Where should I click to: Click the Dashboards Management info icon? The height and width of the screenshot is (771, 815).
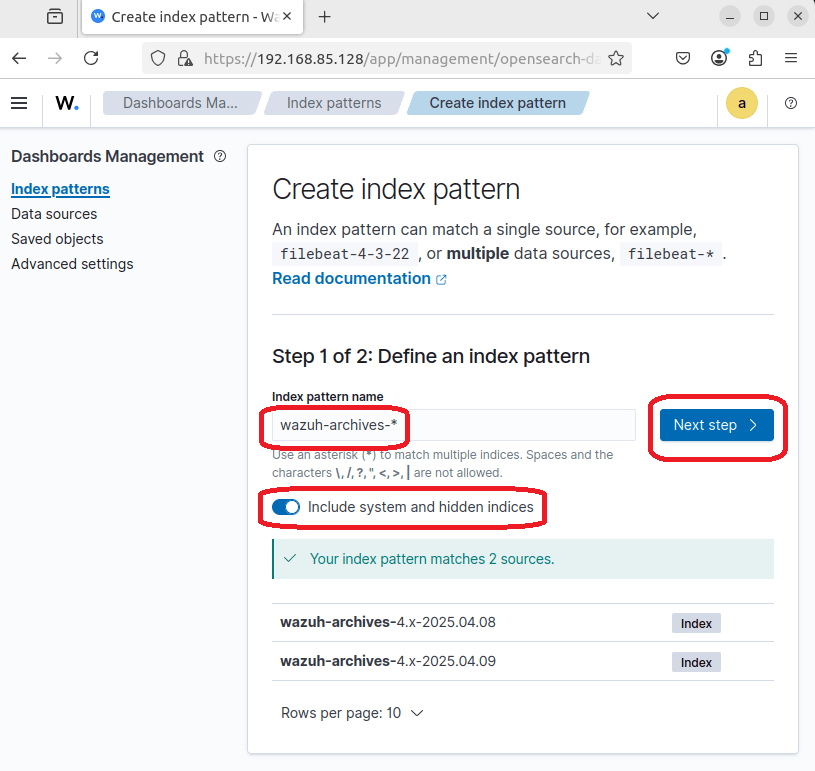coord(220,156)
